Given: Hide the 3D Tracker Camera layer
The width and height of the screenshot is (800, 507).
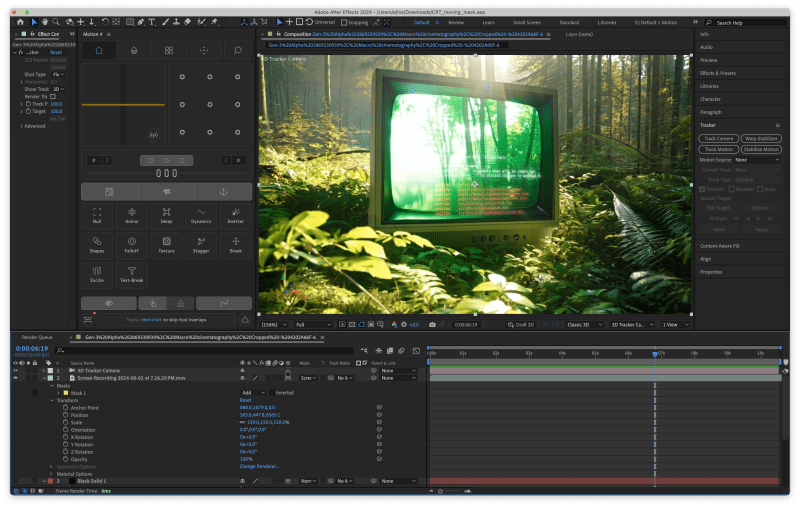Looking at the screenshot, I should click(x=15, y=371).
